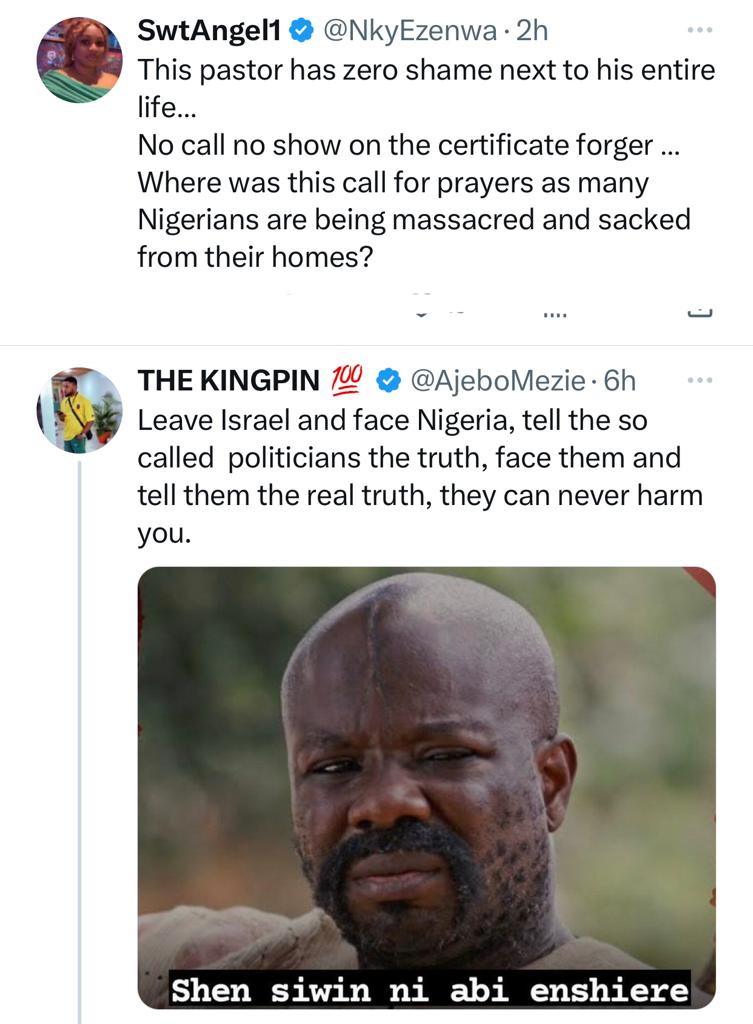The width and height of the screenshot is (753, 1024).
Task: Click the SwtAngel1 display name
Action: pos(208,32)
